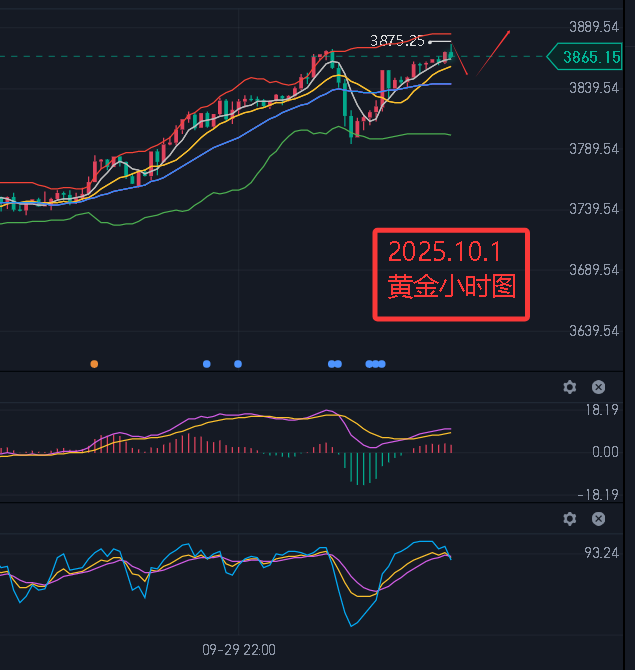Click the 09-29 22:00 time label
The image size is (635, 670).
tap(238, 649)
